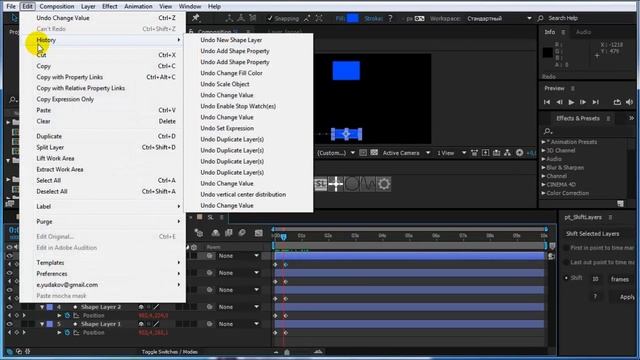Image resolution: width=640 pixels, height=360 pixels.
Task: Open the Info panel menu icon
Action: (x=563, y=32)
